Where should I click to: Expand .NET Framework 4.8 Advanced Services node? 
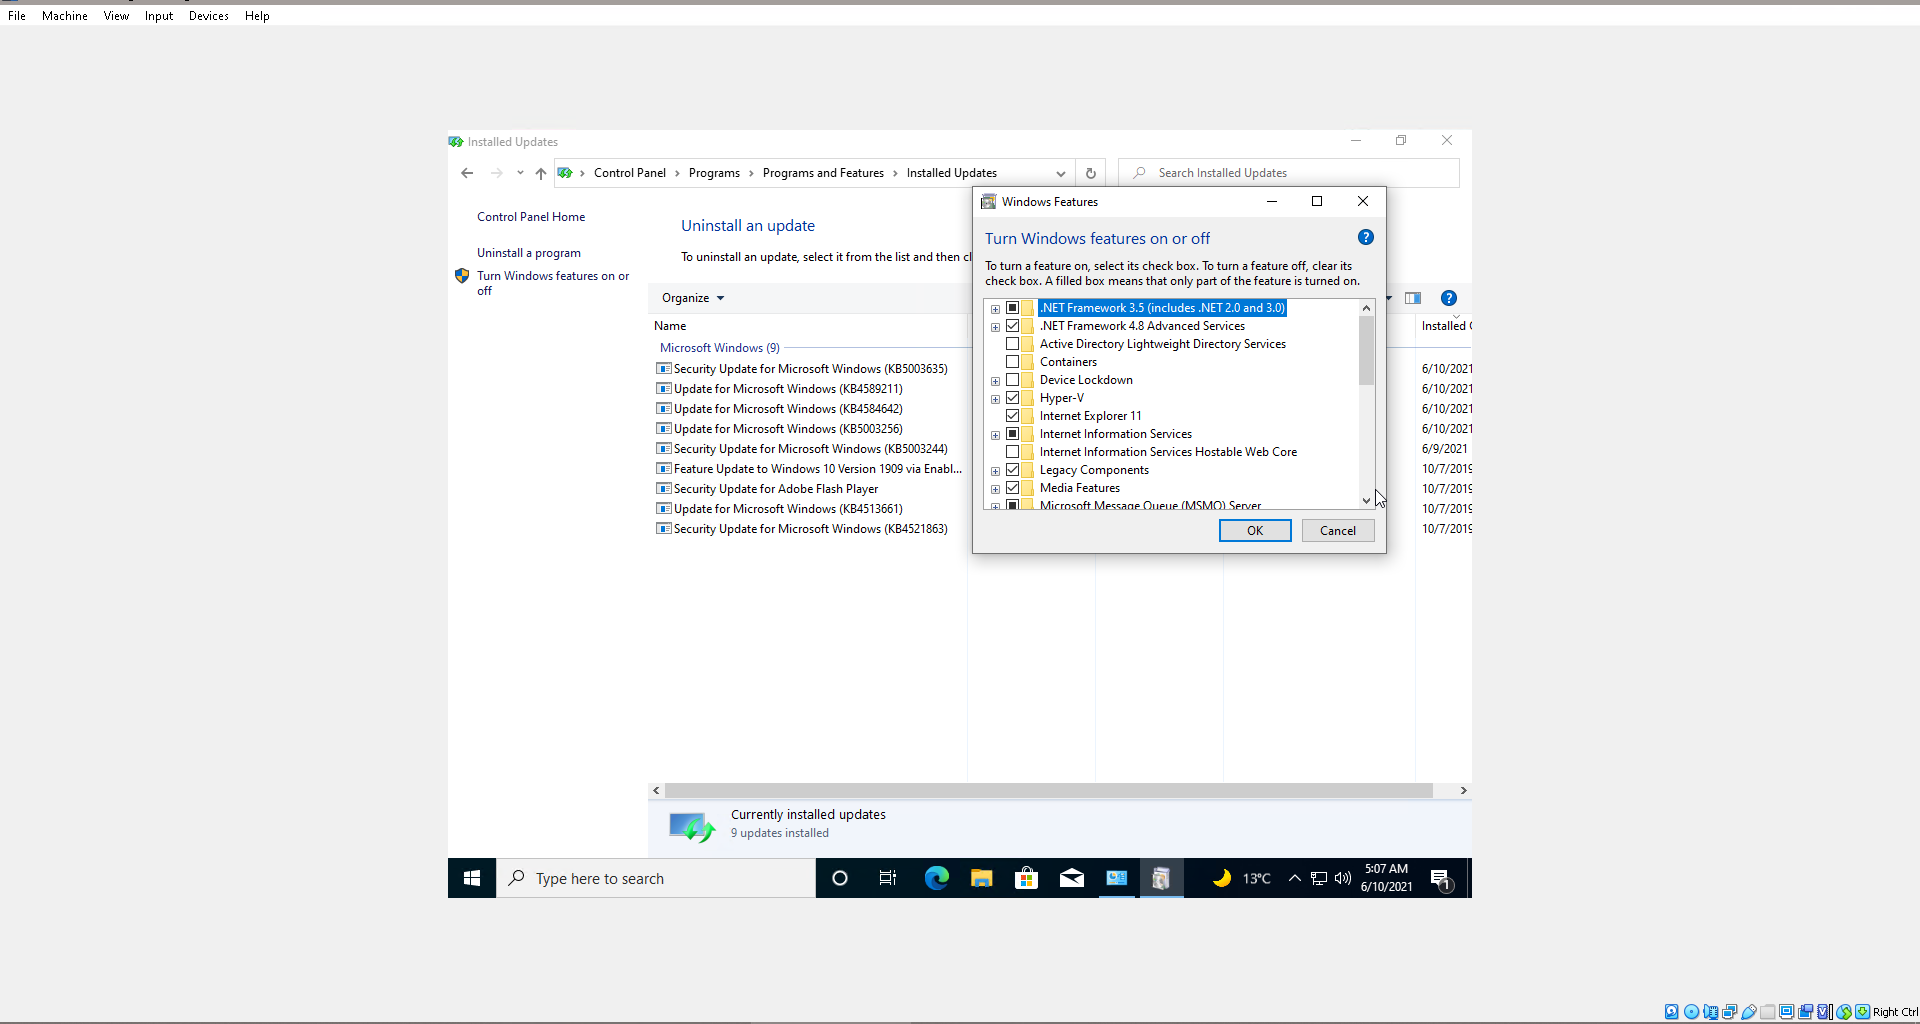(x=995, y=327)
